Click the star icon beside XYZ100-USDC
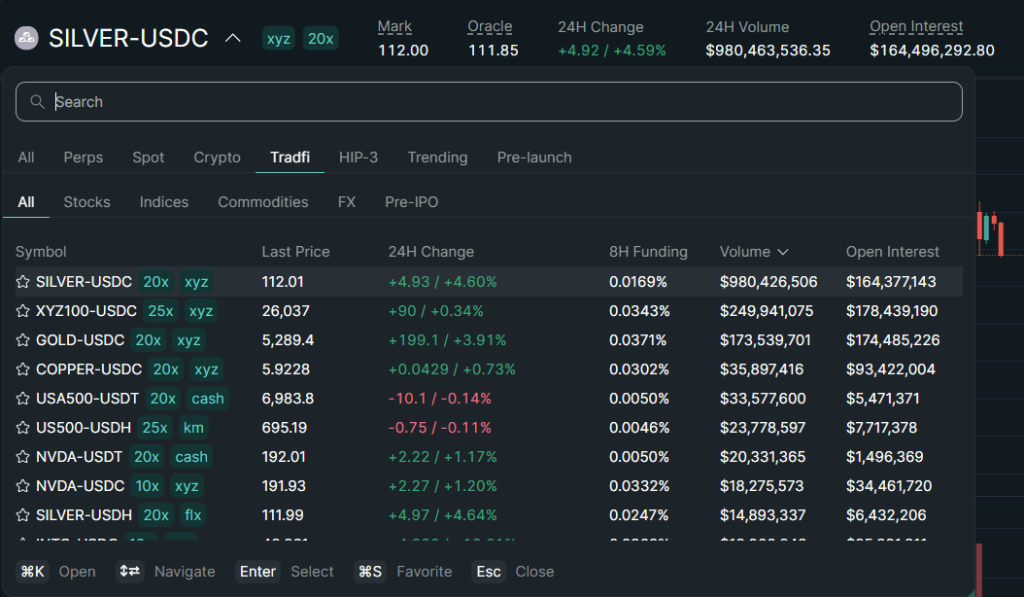1024x597 pixels. pyautogui.click(x=22, y=311)
